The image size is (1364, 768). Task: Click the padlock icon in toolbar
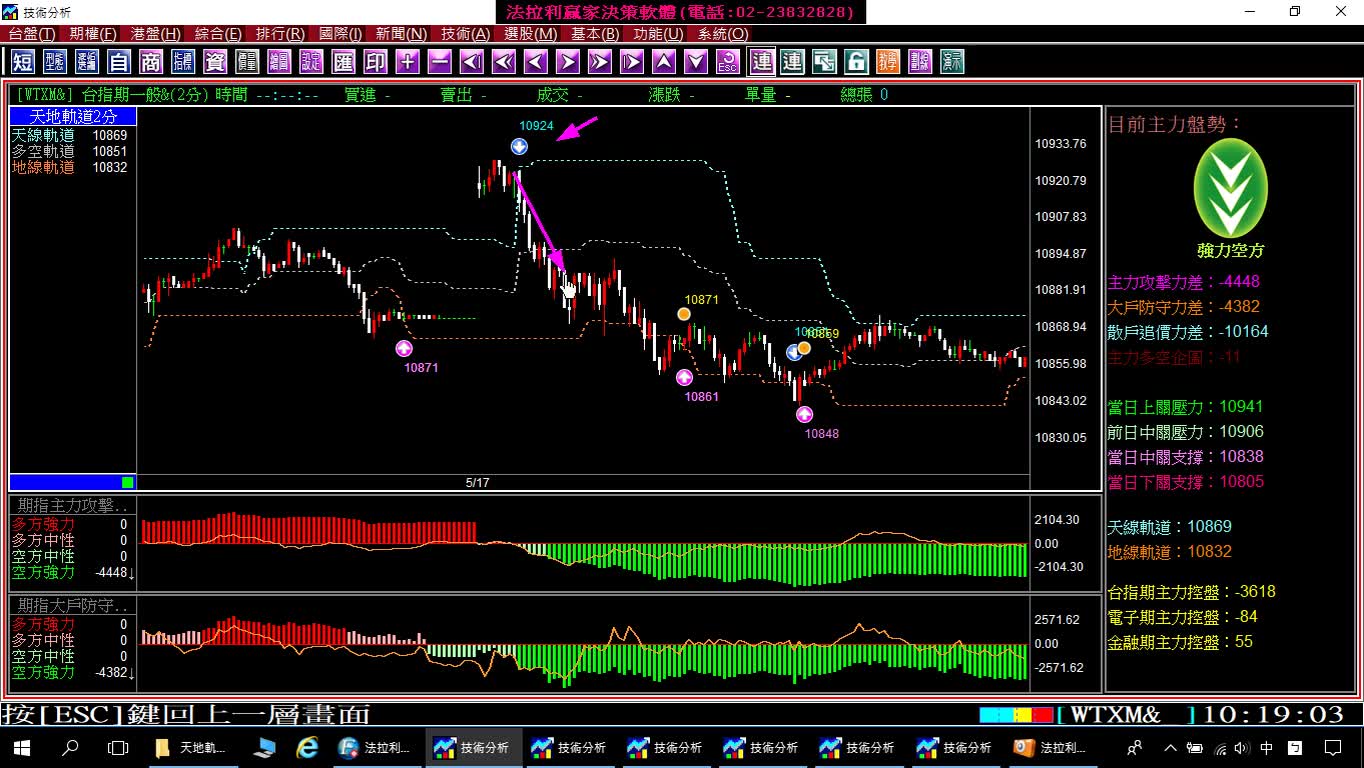856,62
